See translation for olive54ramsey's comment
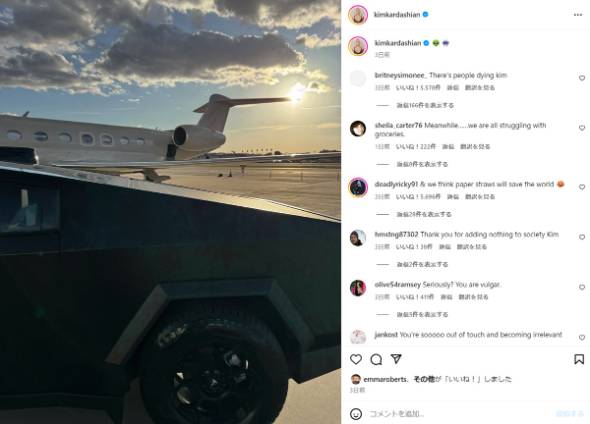 point(473,297)
